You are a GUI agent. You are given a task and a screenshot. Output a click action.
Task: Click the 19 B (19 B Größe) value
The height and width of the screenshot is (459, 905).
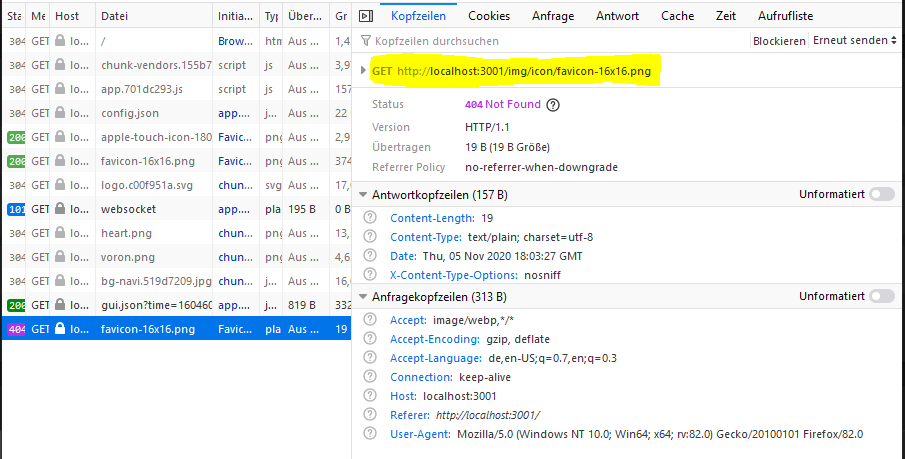507,147
